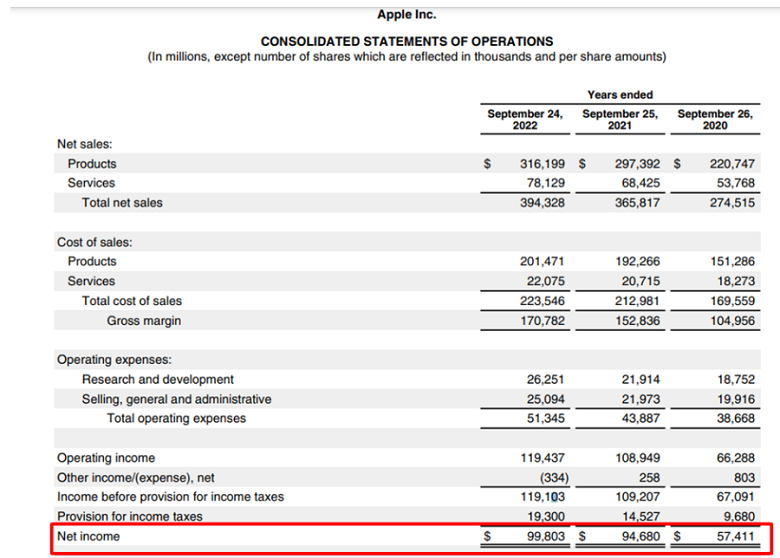Image resolution: width=780 pixels, height=558 pixels.
Task: Click the Consolidated Statements of Operations heading
Action: 406,41
